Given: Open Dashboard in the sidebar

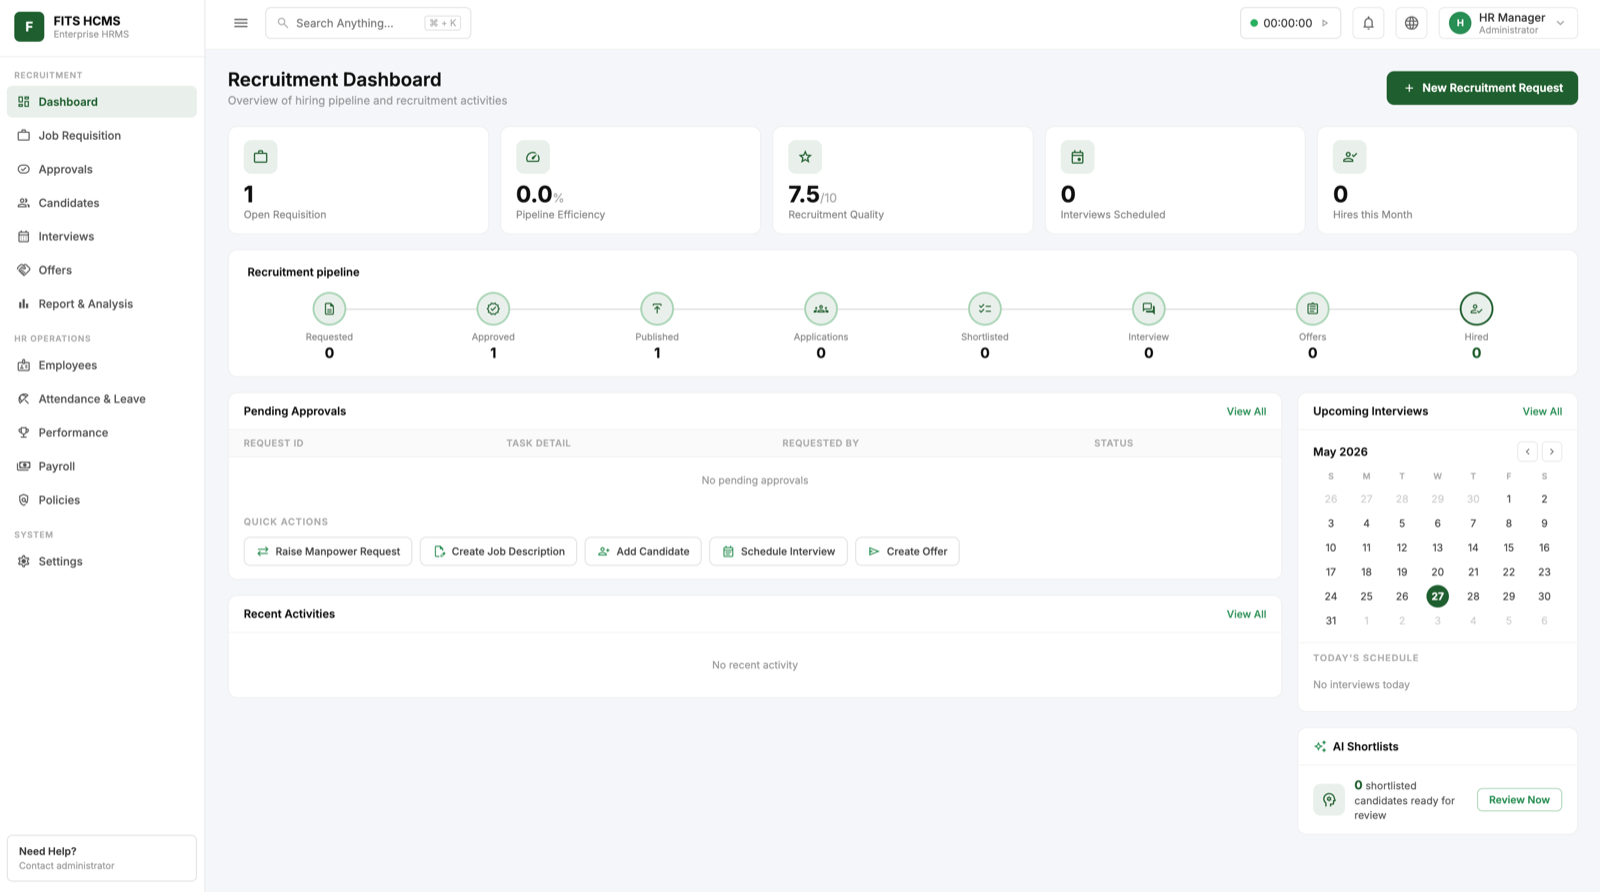Looking at the screenshot, I should 102,102.
